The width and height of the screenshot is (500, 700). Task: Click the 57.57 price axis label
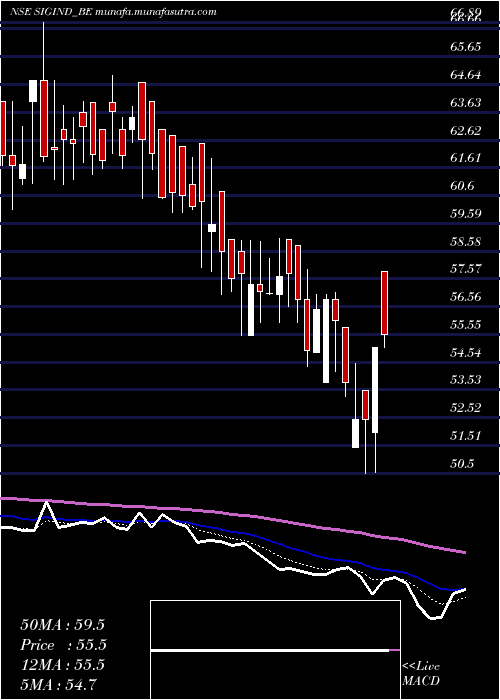click(466, 269)
